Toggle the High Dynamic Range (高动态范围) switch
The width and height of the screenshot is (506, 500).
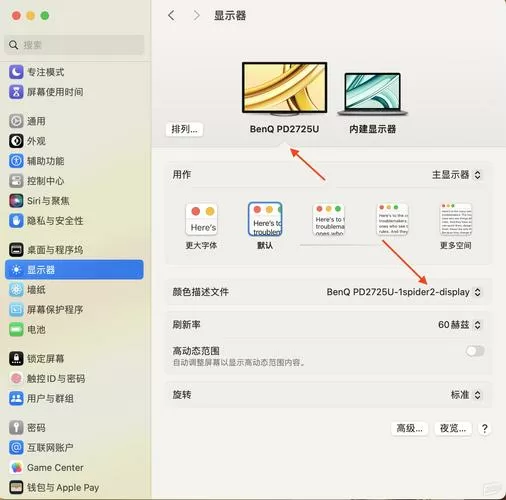tap(475, 351)
